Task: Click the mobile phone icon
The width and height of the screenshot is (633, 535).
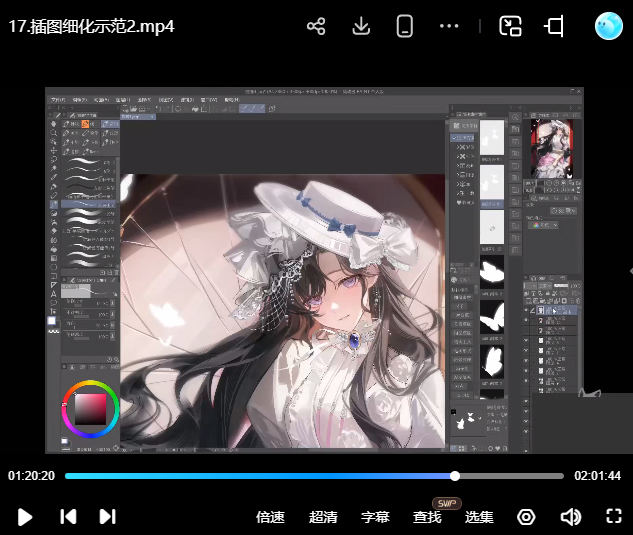Action: pyautogui.click(x=405, y=27)
